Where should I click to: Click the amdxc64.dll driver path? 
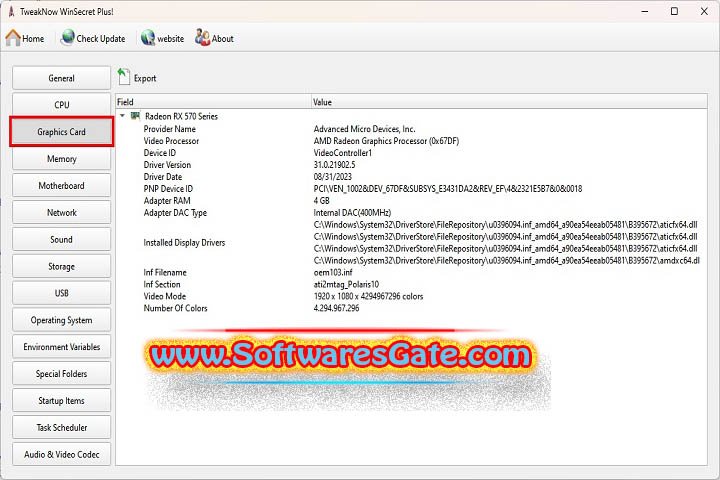506,260
